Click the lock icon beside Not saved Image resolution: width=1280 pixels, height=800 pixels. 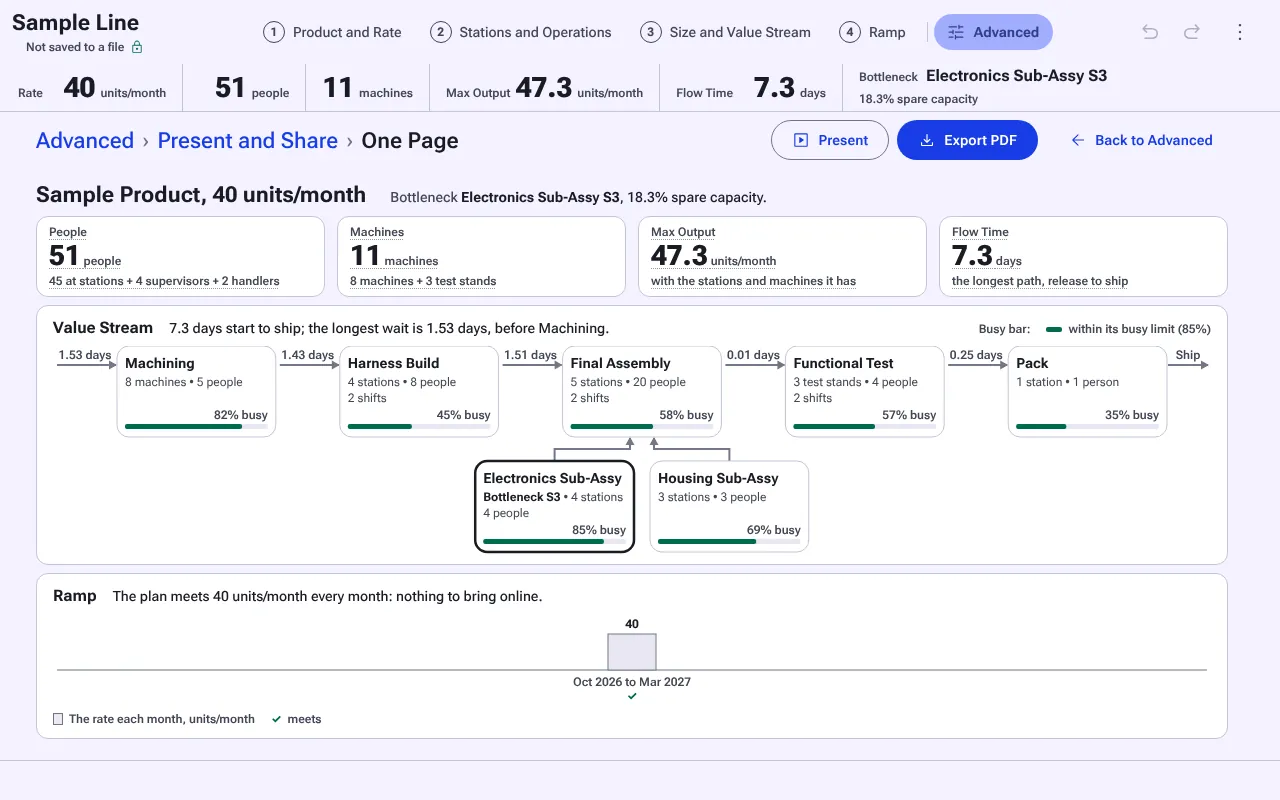click(x=137, y=47)
